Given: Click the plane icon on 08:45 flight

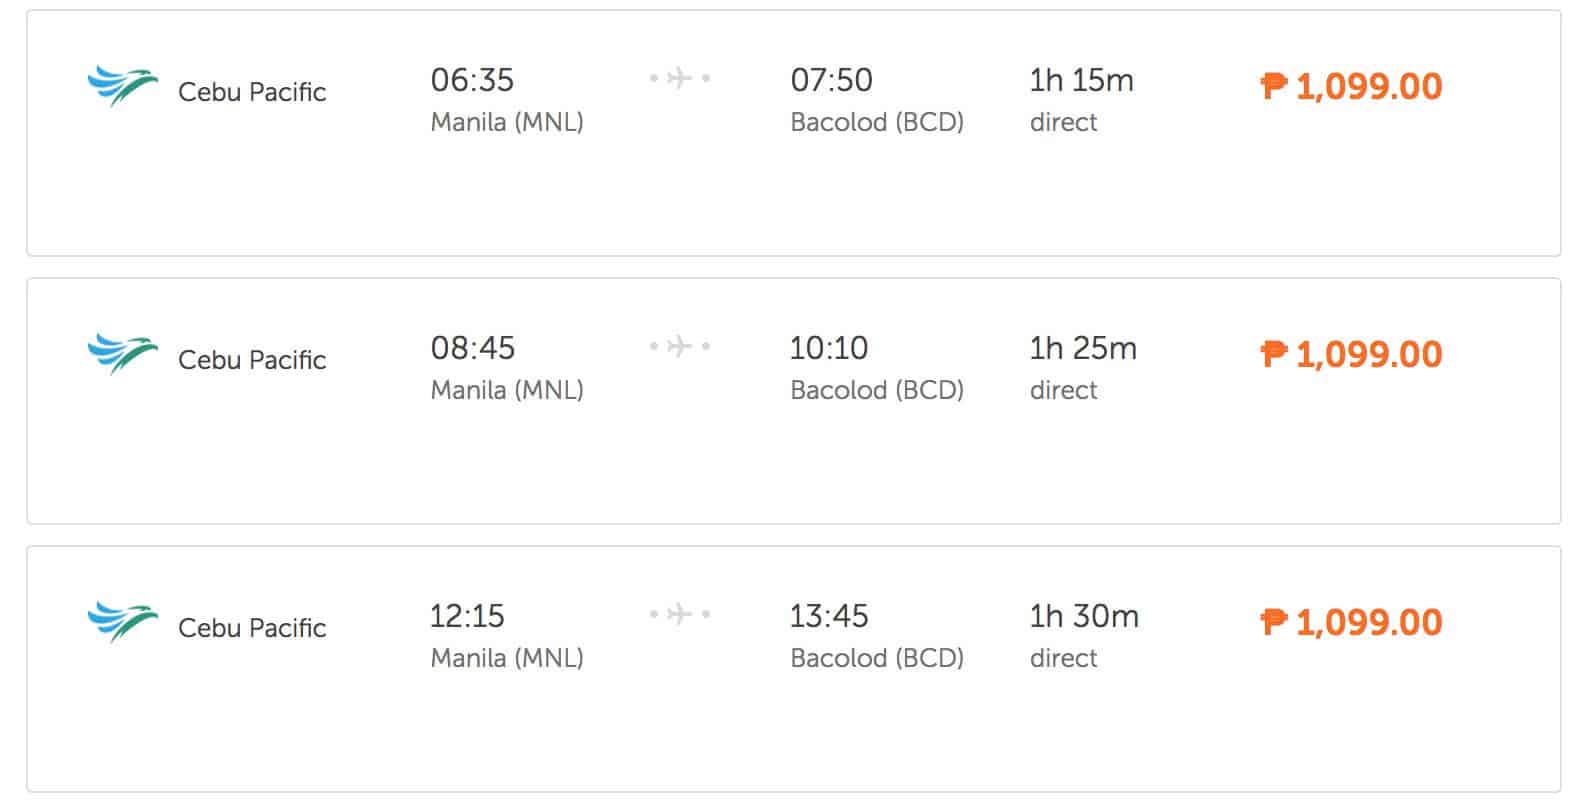Looking at the screenshot, I should coord(680,346).
